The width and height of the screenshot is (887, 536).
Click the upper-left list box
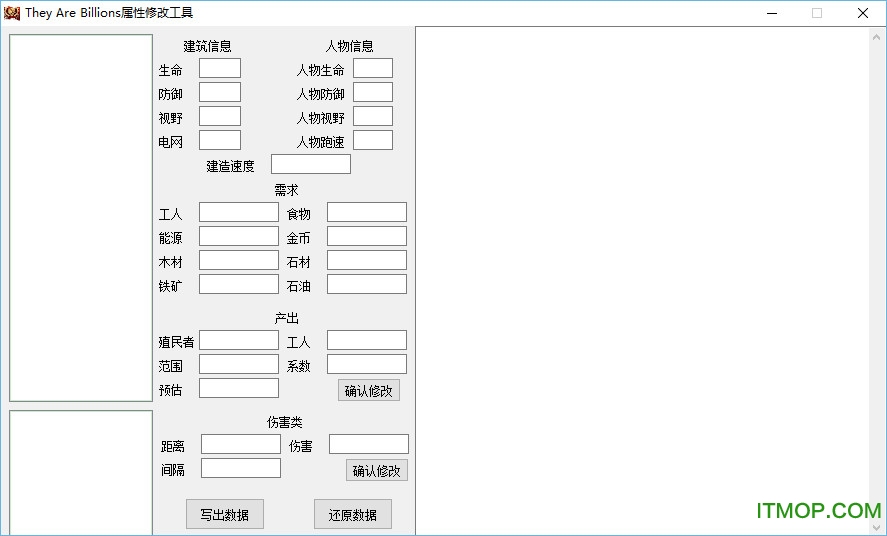pos(81,218)
